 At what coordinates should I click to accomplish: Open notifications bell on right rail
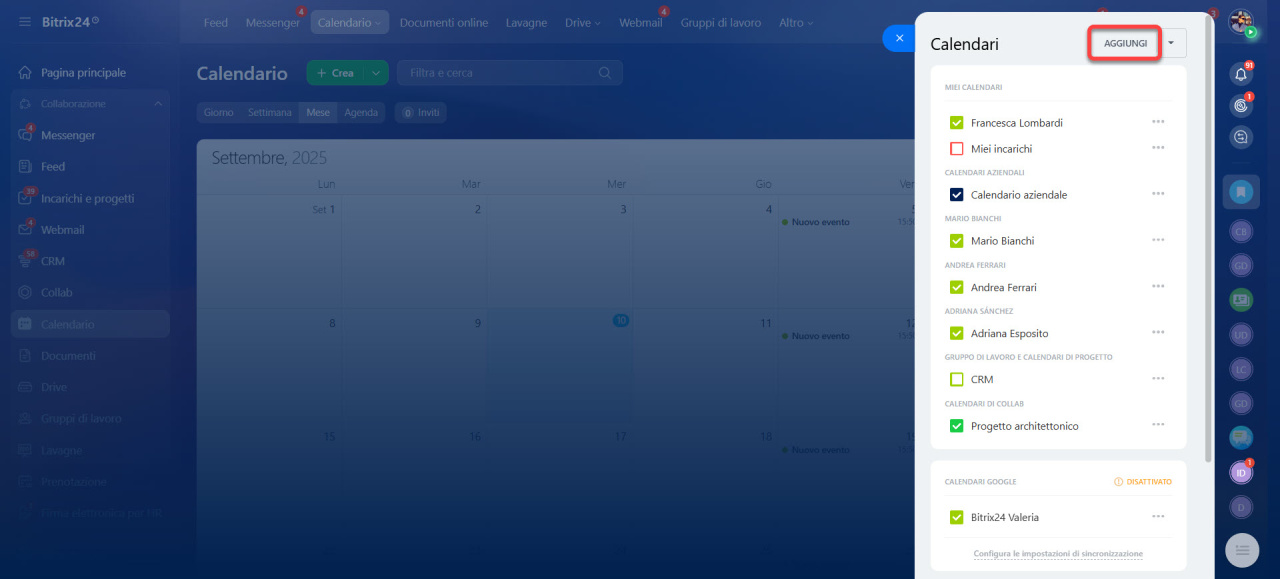[1241, 74]
